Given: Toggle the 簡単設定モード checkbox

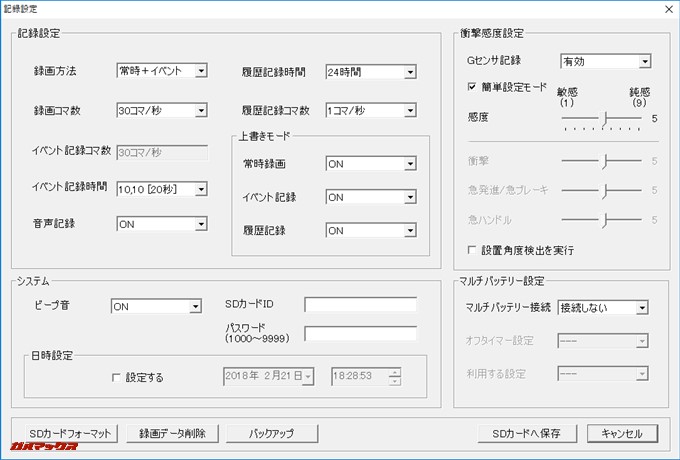Looking at the screenshot, I should [x=473, y=87].
